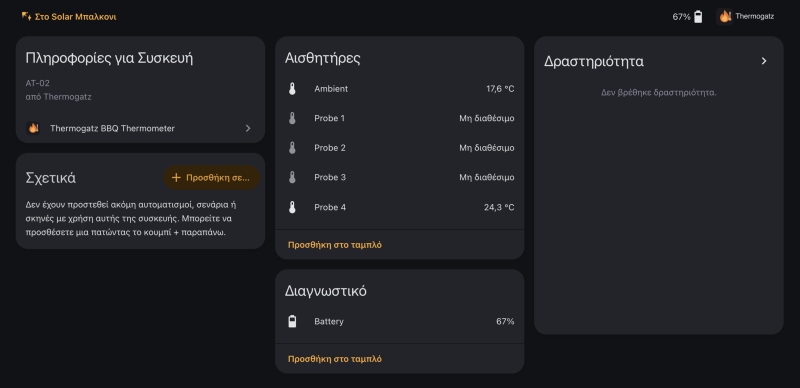The width and height of the screenshot is (800, 388).
Task: Click the Probe 1 thermometer icon
Action: (x=292, y=118)
